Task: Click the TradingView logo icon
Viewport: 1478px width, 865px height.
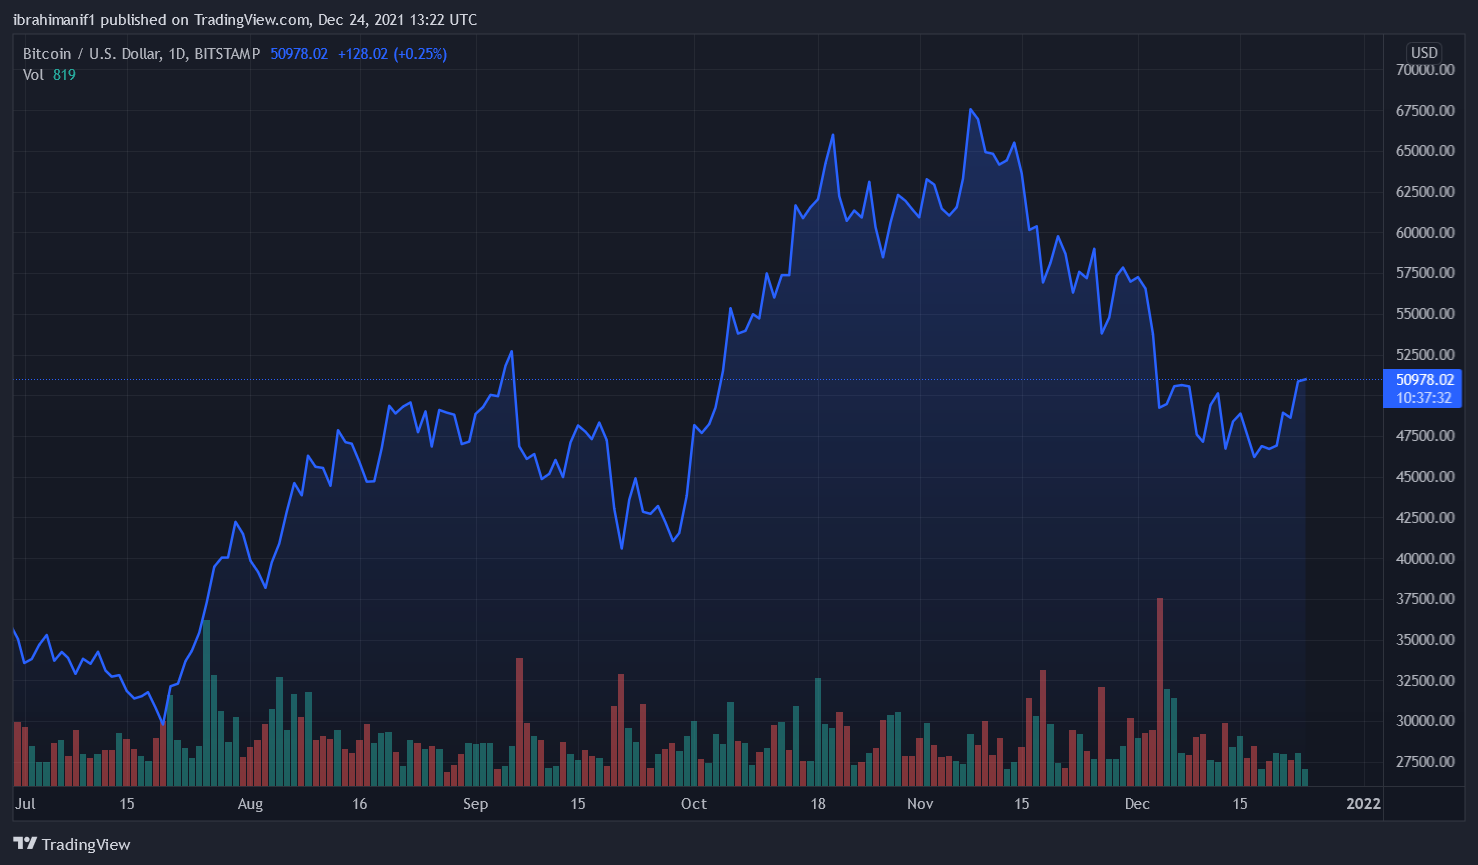Action: pyautogui.click(x=25, y=844)
